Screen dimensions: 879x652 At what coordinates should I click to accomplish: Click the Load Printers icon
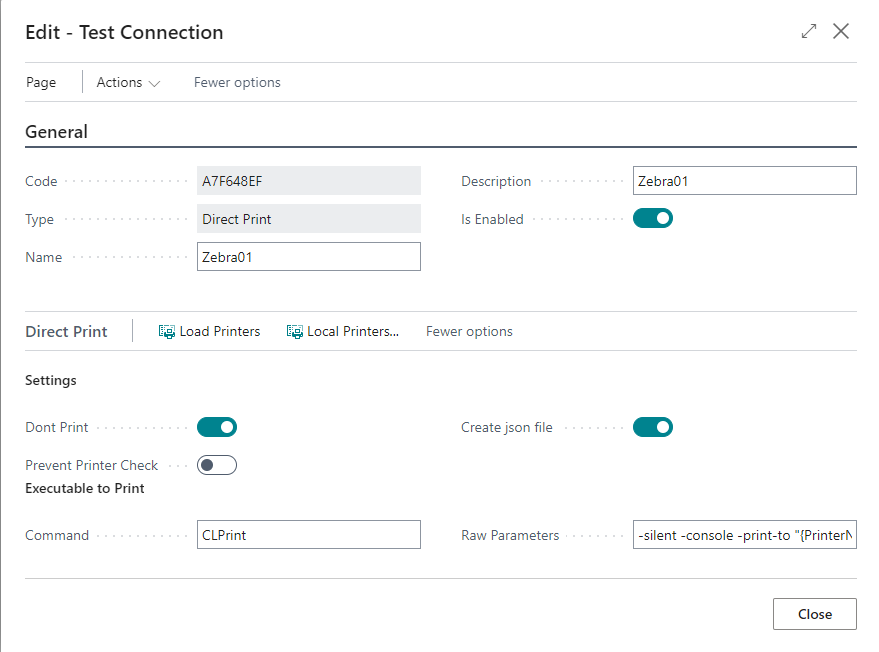point(167,332)
